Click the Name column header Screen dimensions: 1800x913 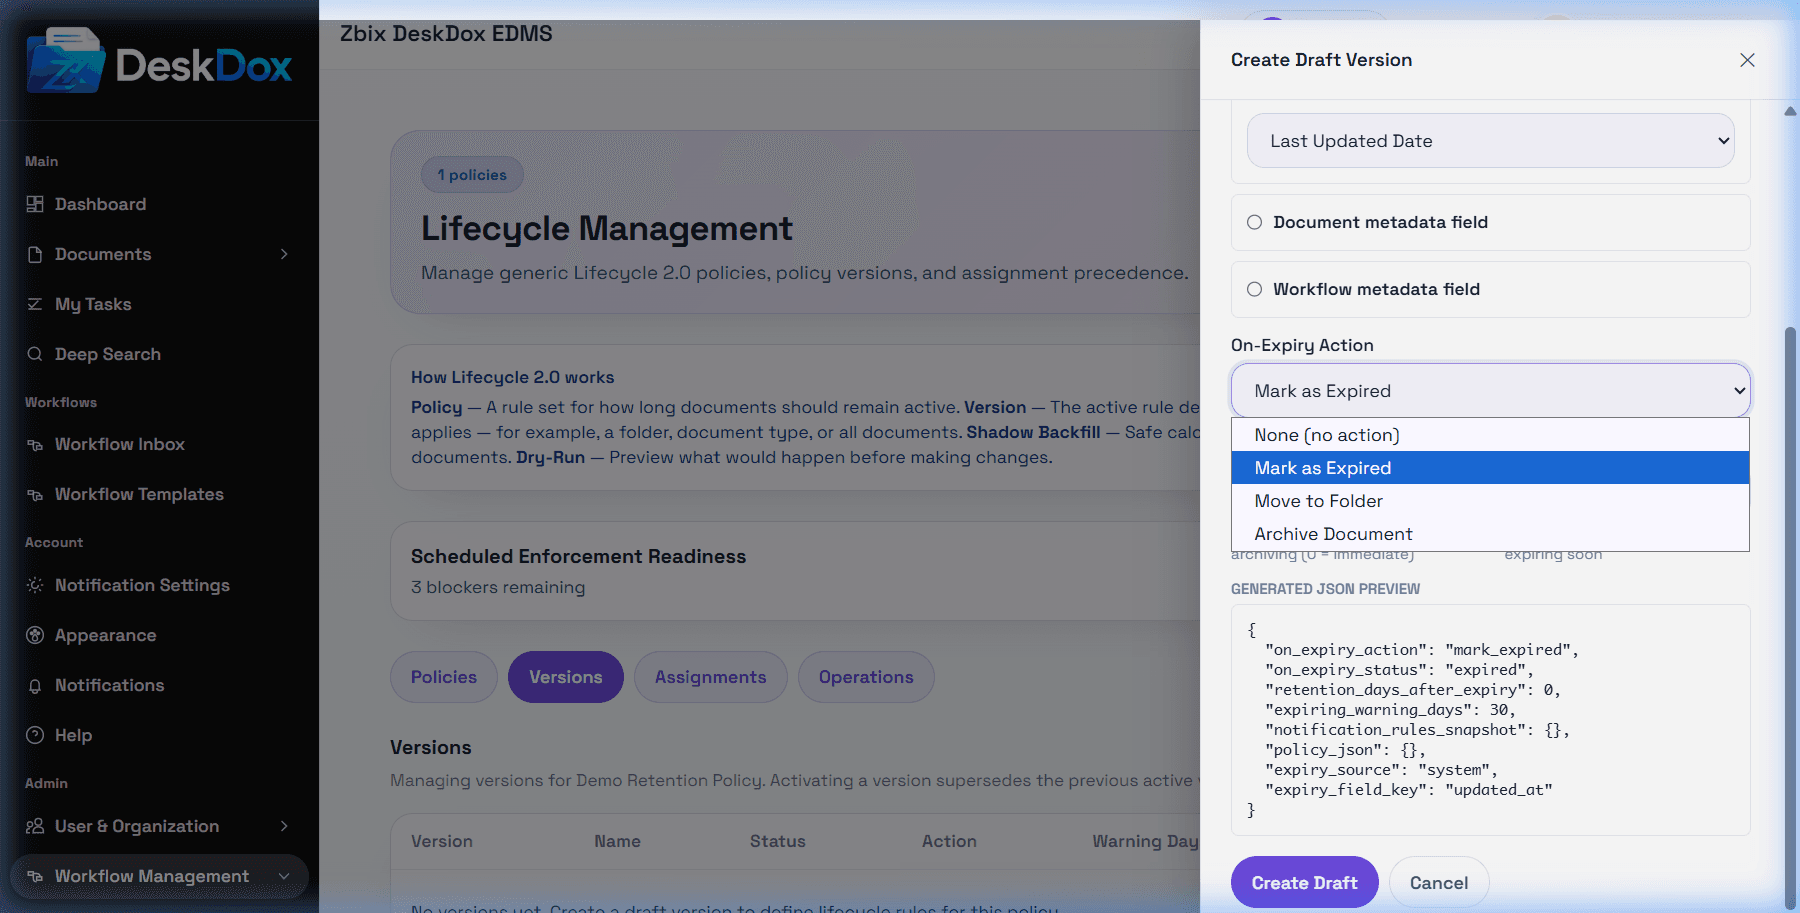pos(617,841)
